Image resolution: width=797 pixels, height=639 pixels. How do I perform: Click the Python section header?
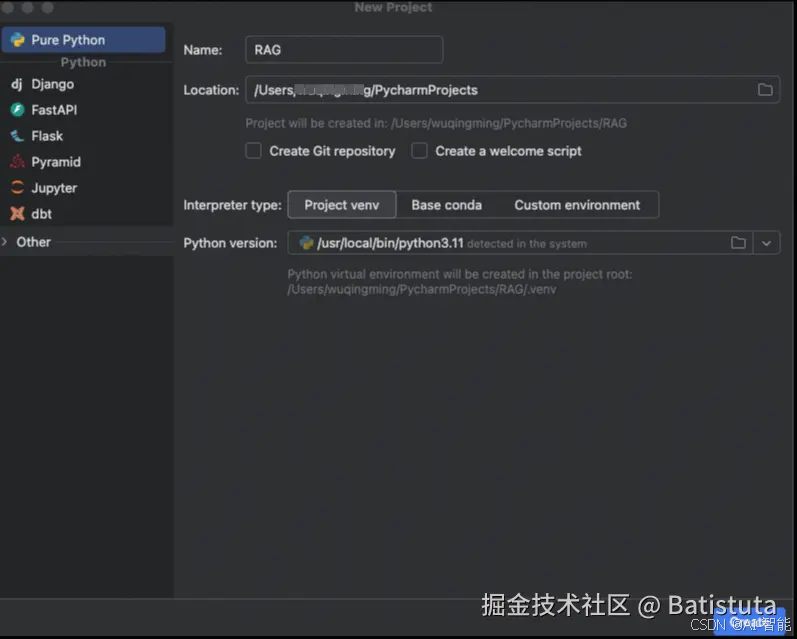(83, 62)
